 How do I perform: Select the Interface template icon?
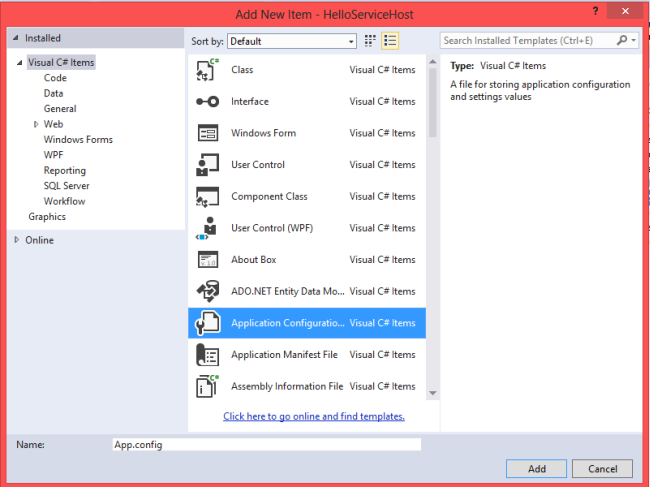pos(207,102)
